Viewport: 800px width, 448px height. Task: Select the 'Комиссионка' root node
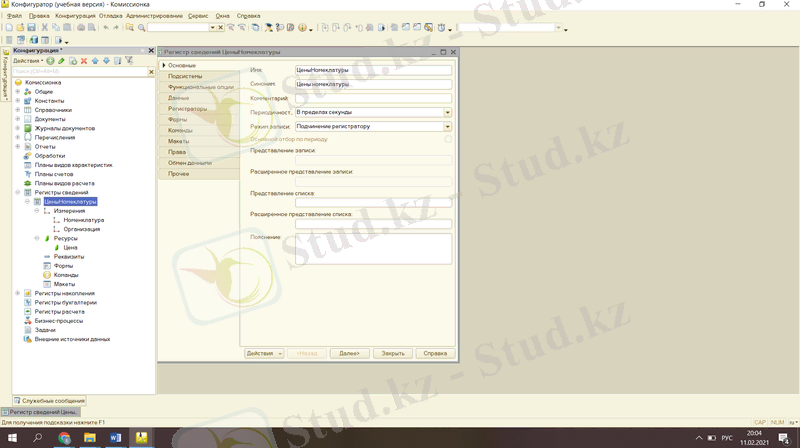[x=43, y=82]
